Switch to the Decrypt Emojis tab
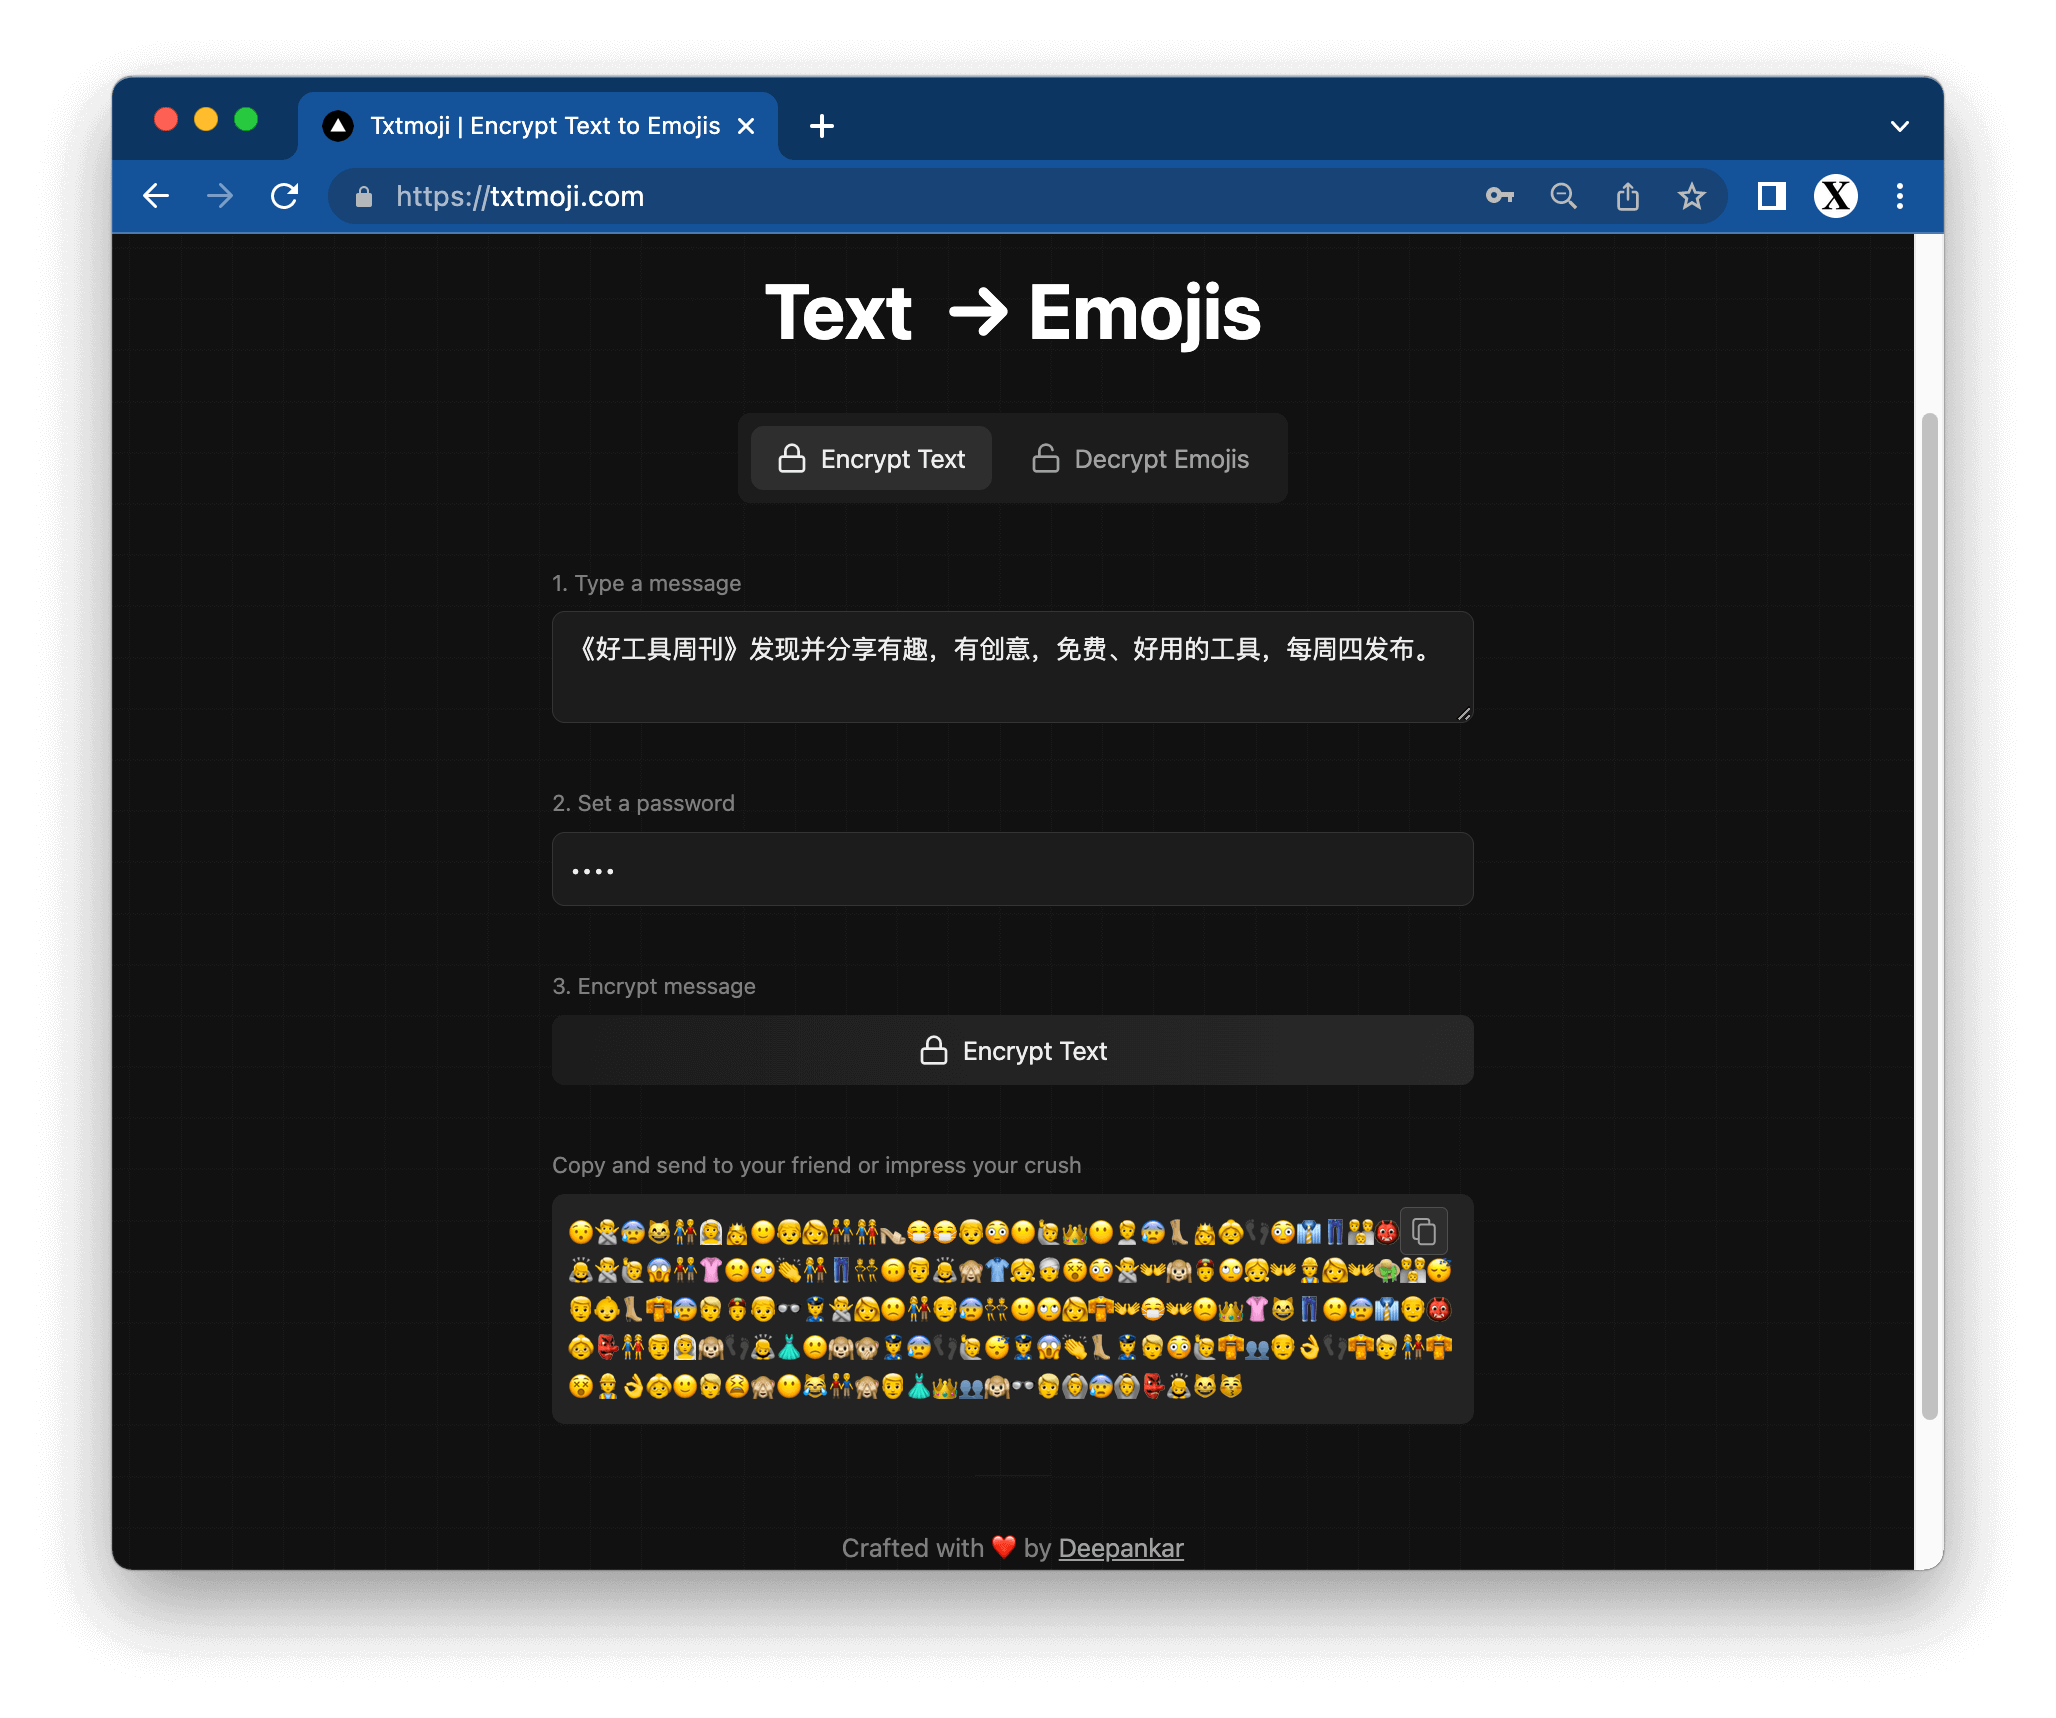The image size is (2056, 1718). click(1141, 459)
